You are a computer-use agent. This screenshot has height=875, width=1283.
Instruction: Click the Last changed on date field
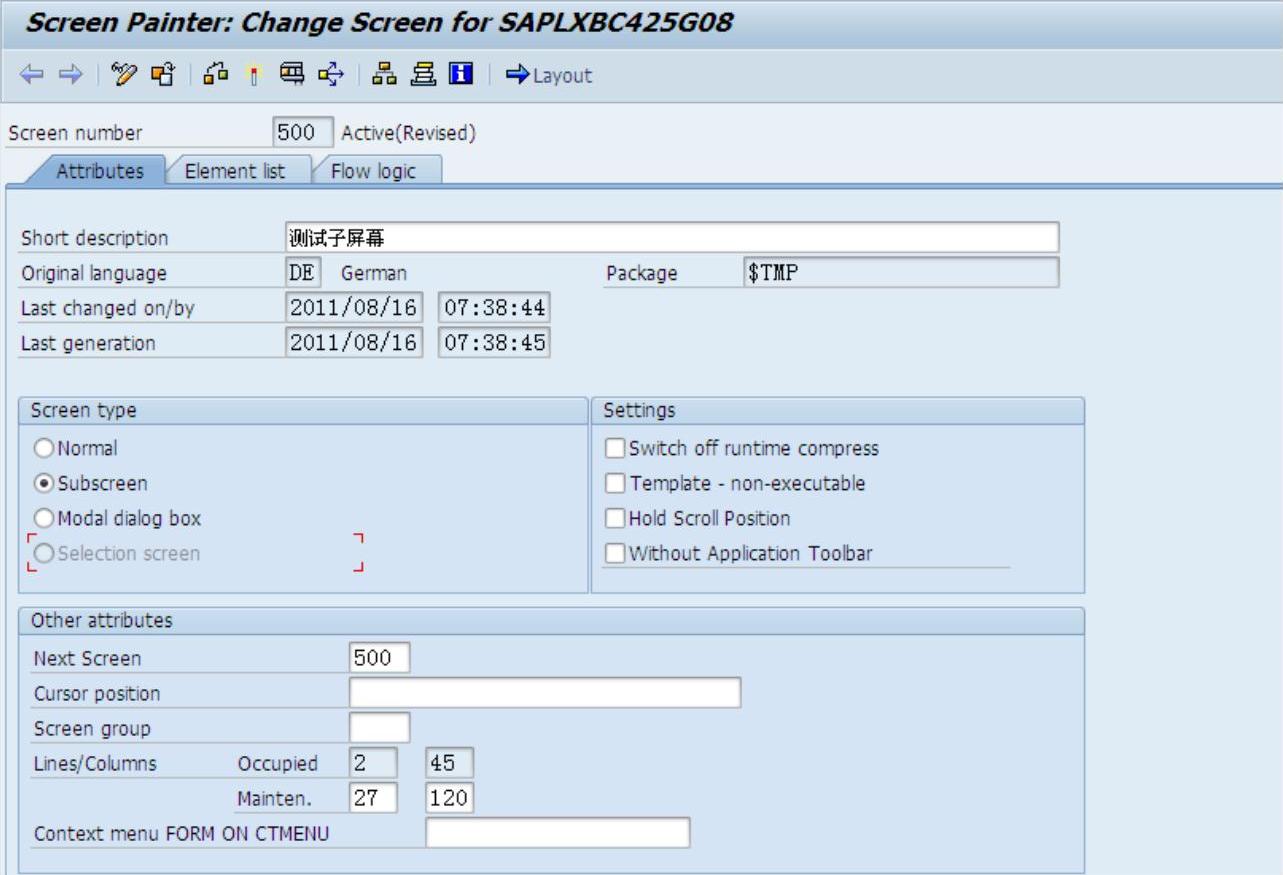tap(354, 308)
